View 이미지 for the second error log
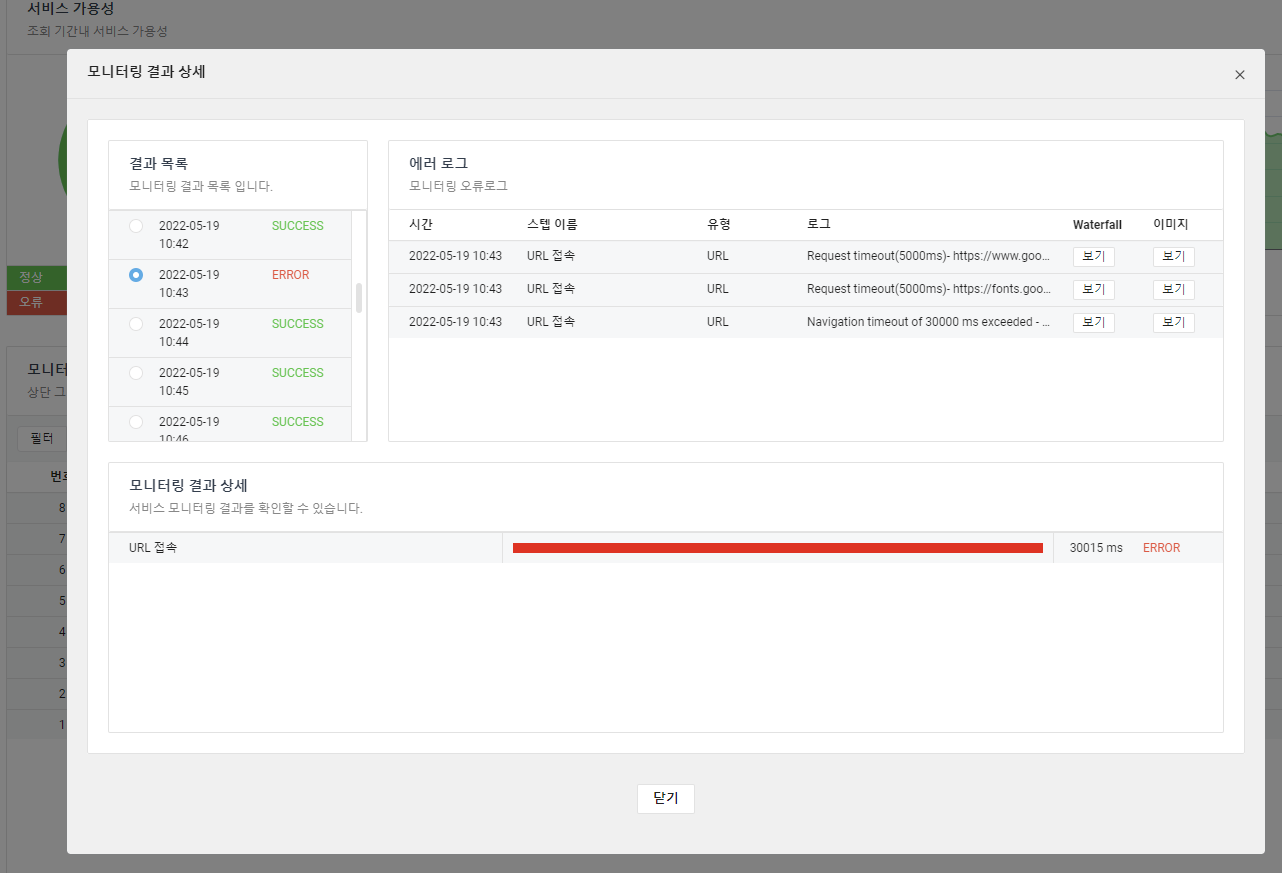1282x873 pixels. pos(1173,289)
